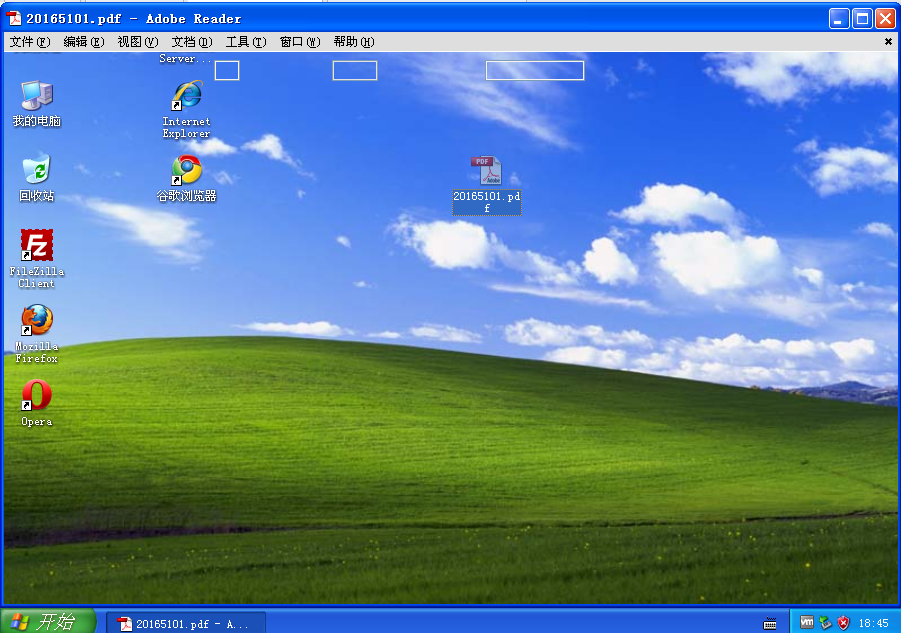Check the time on the taskbar clock

(x=874, y=622)
